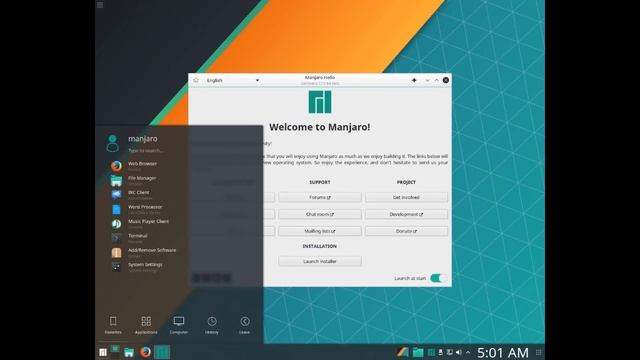Click the INSTALLATION section heading
Viewport: 640px width, 360px height.
(320, 247)
